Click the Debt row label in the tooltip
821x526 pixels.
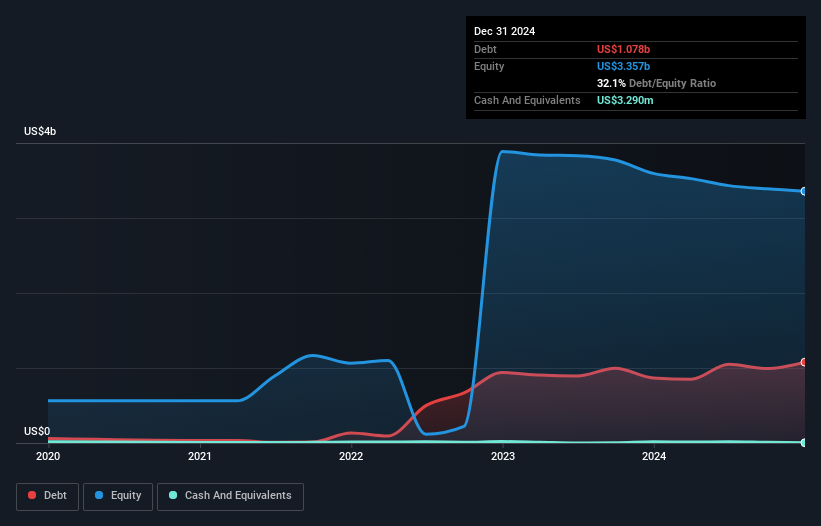click(x=485, y=49)
